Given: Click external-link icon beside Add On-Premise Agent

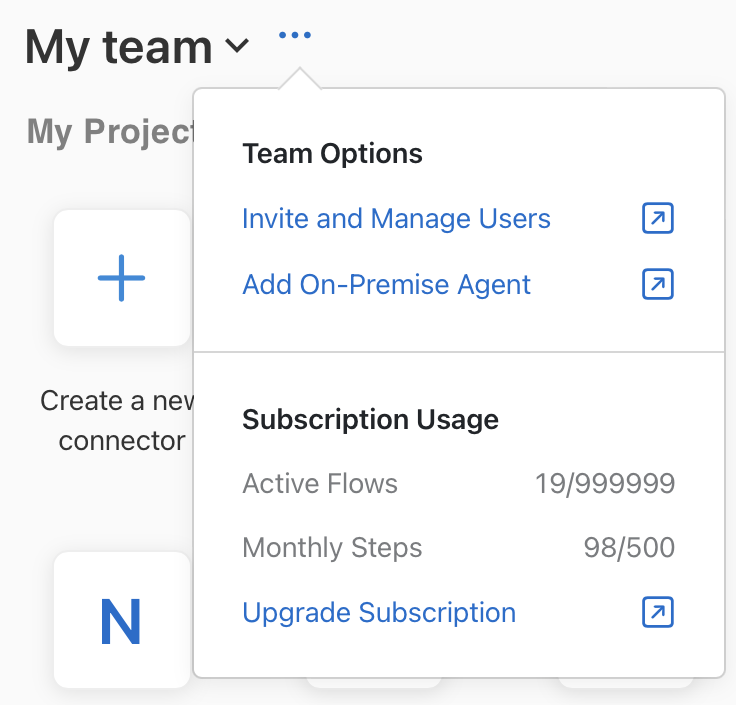Looking at the screenshot, I should tap(658, 285).
